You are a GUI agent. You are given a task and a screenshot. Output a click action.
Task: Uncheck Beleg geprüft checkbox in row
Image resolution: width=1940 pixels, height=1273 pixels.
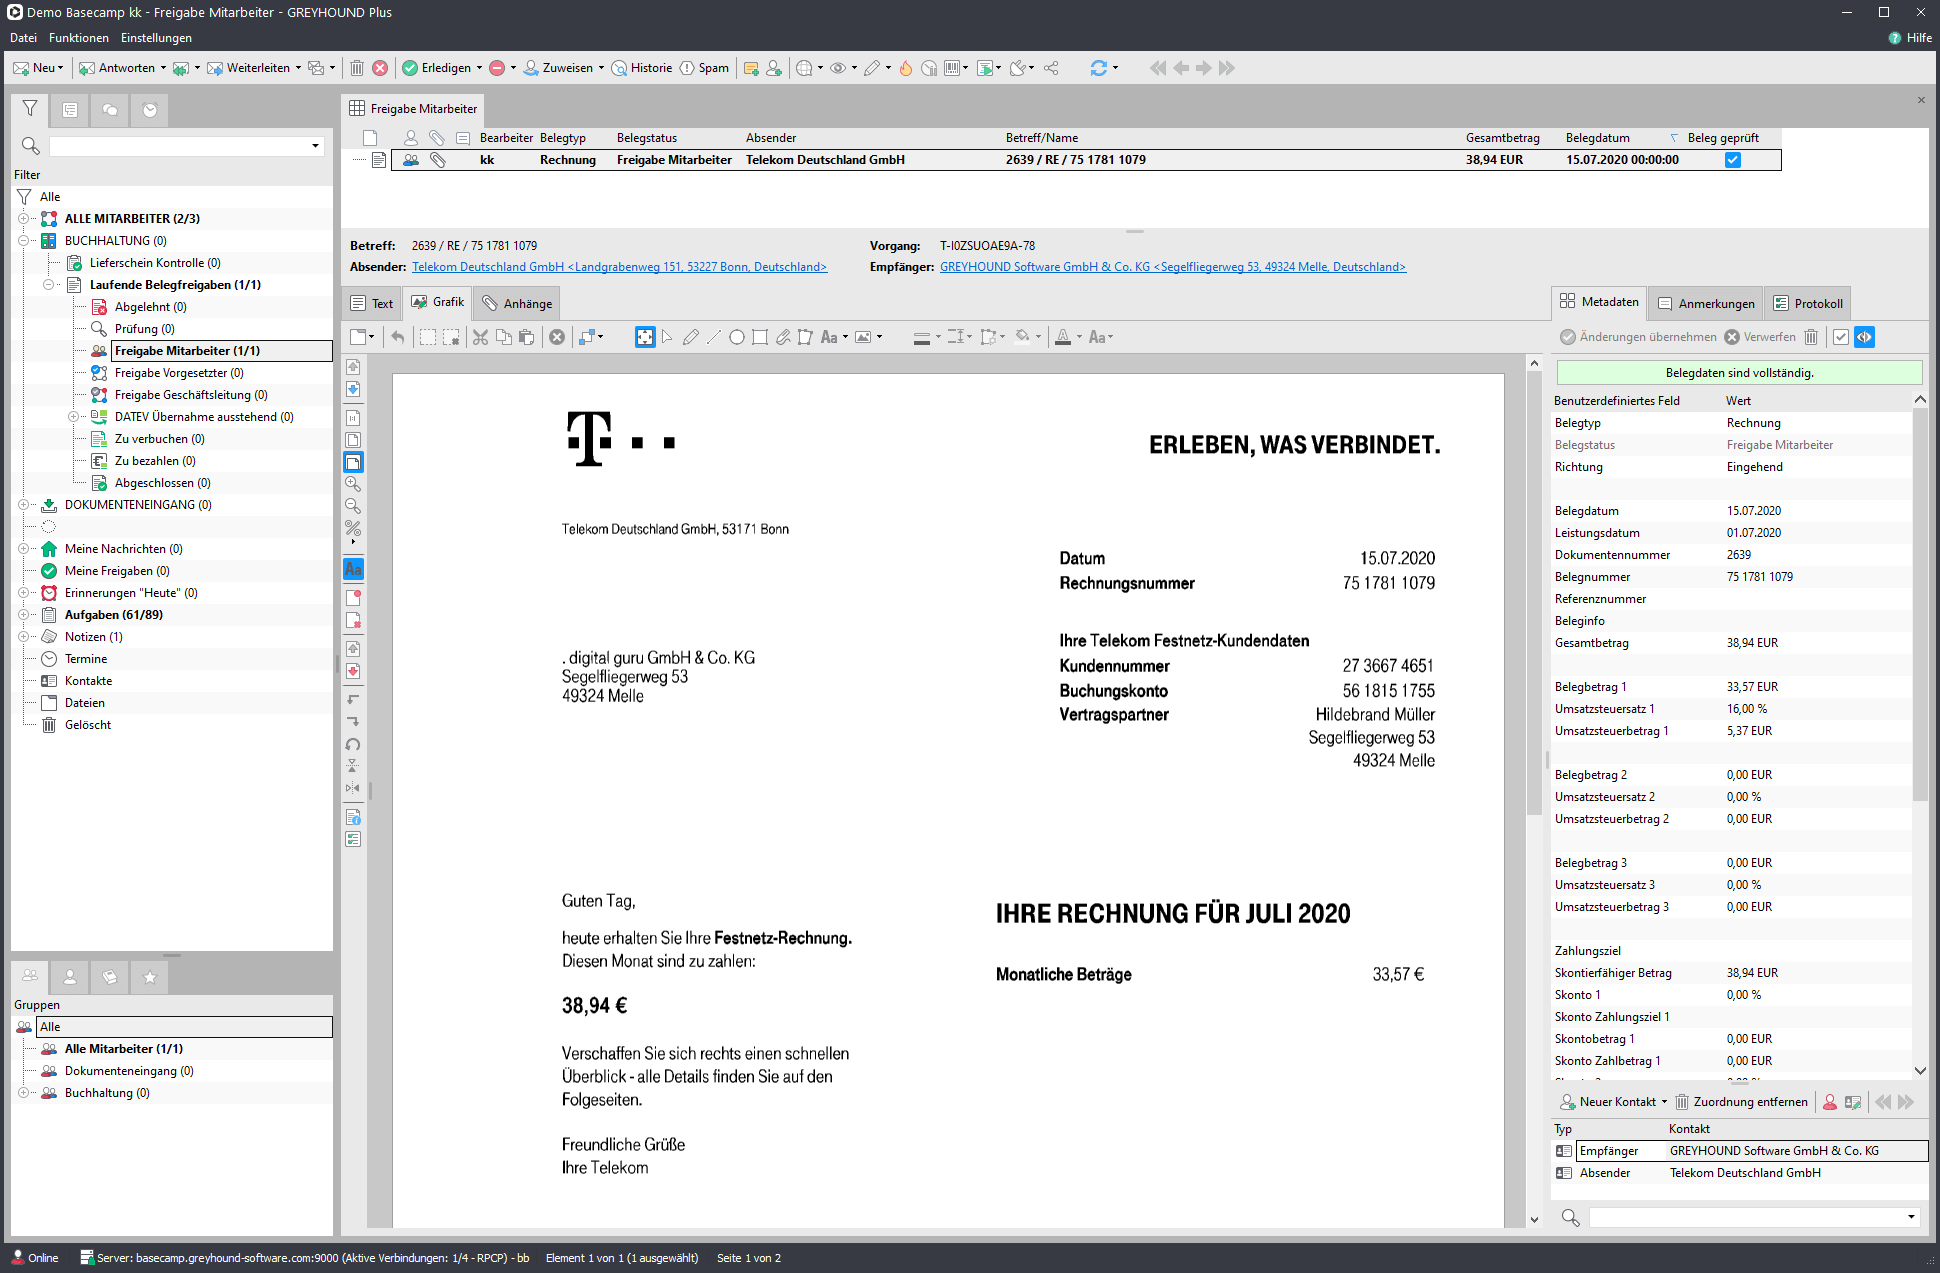[1733, 160]
